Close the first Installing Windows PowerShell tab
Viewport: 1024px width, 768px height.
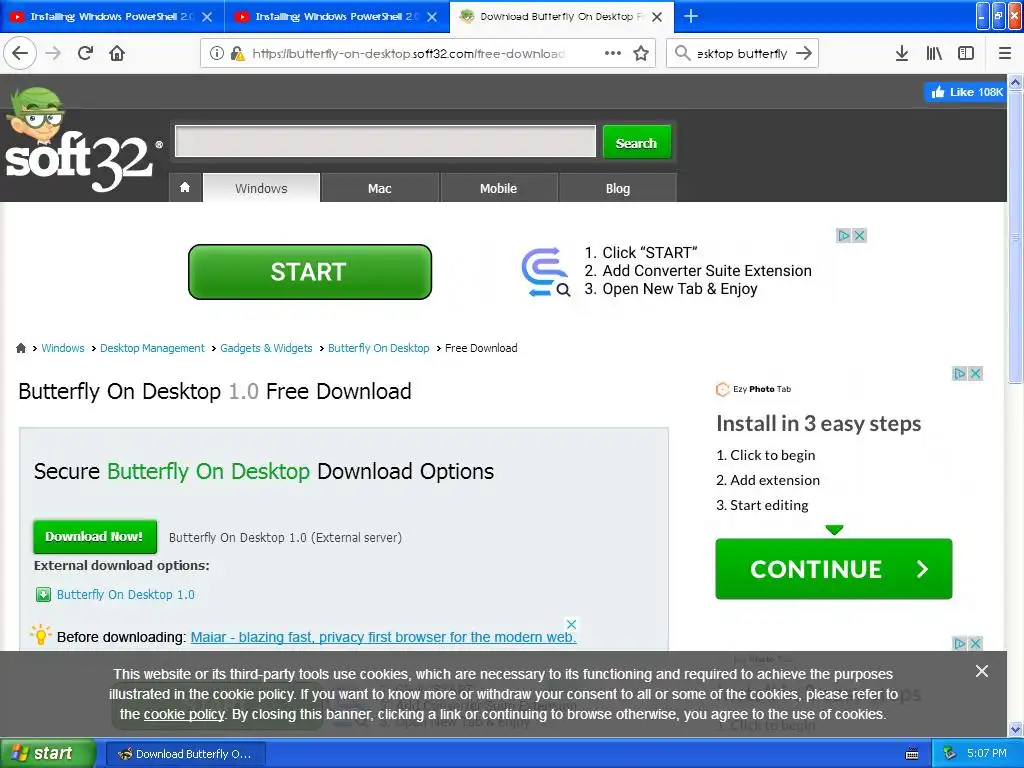click(207, 17)
